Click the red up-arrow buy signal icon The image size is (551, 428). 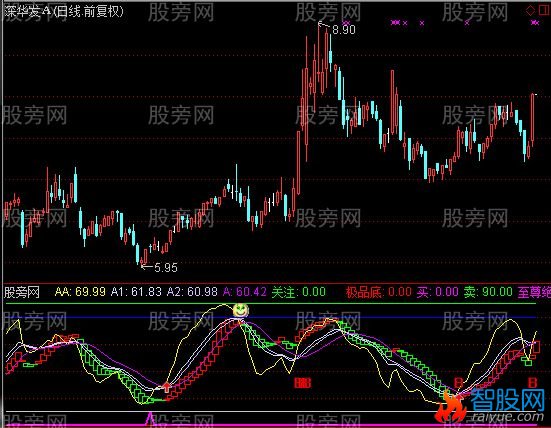tap(167, 387)
